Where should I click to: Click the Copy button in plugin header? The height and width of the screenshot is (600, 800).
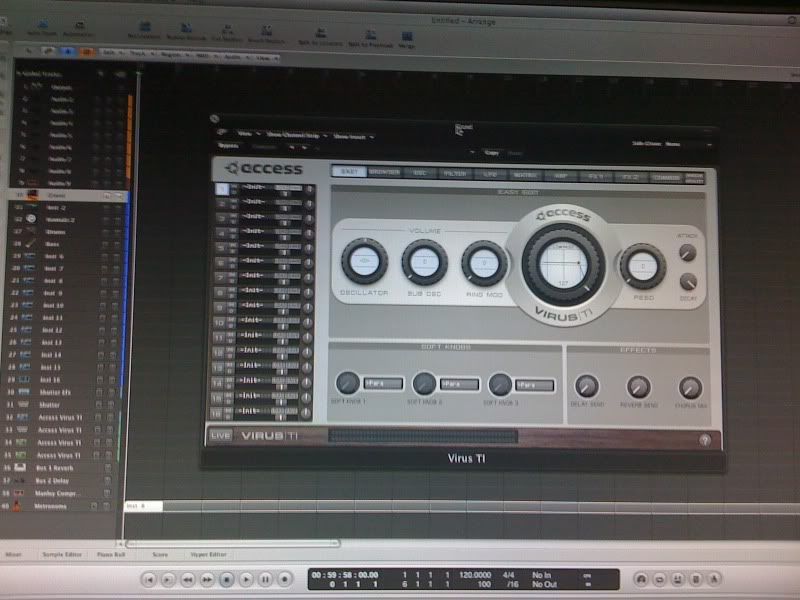(491, 153)
